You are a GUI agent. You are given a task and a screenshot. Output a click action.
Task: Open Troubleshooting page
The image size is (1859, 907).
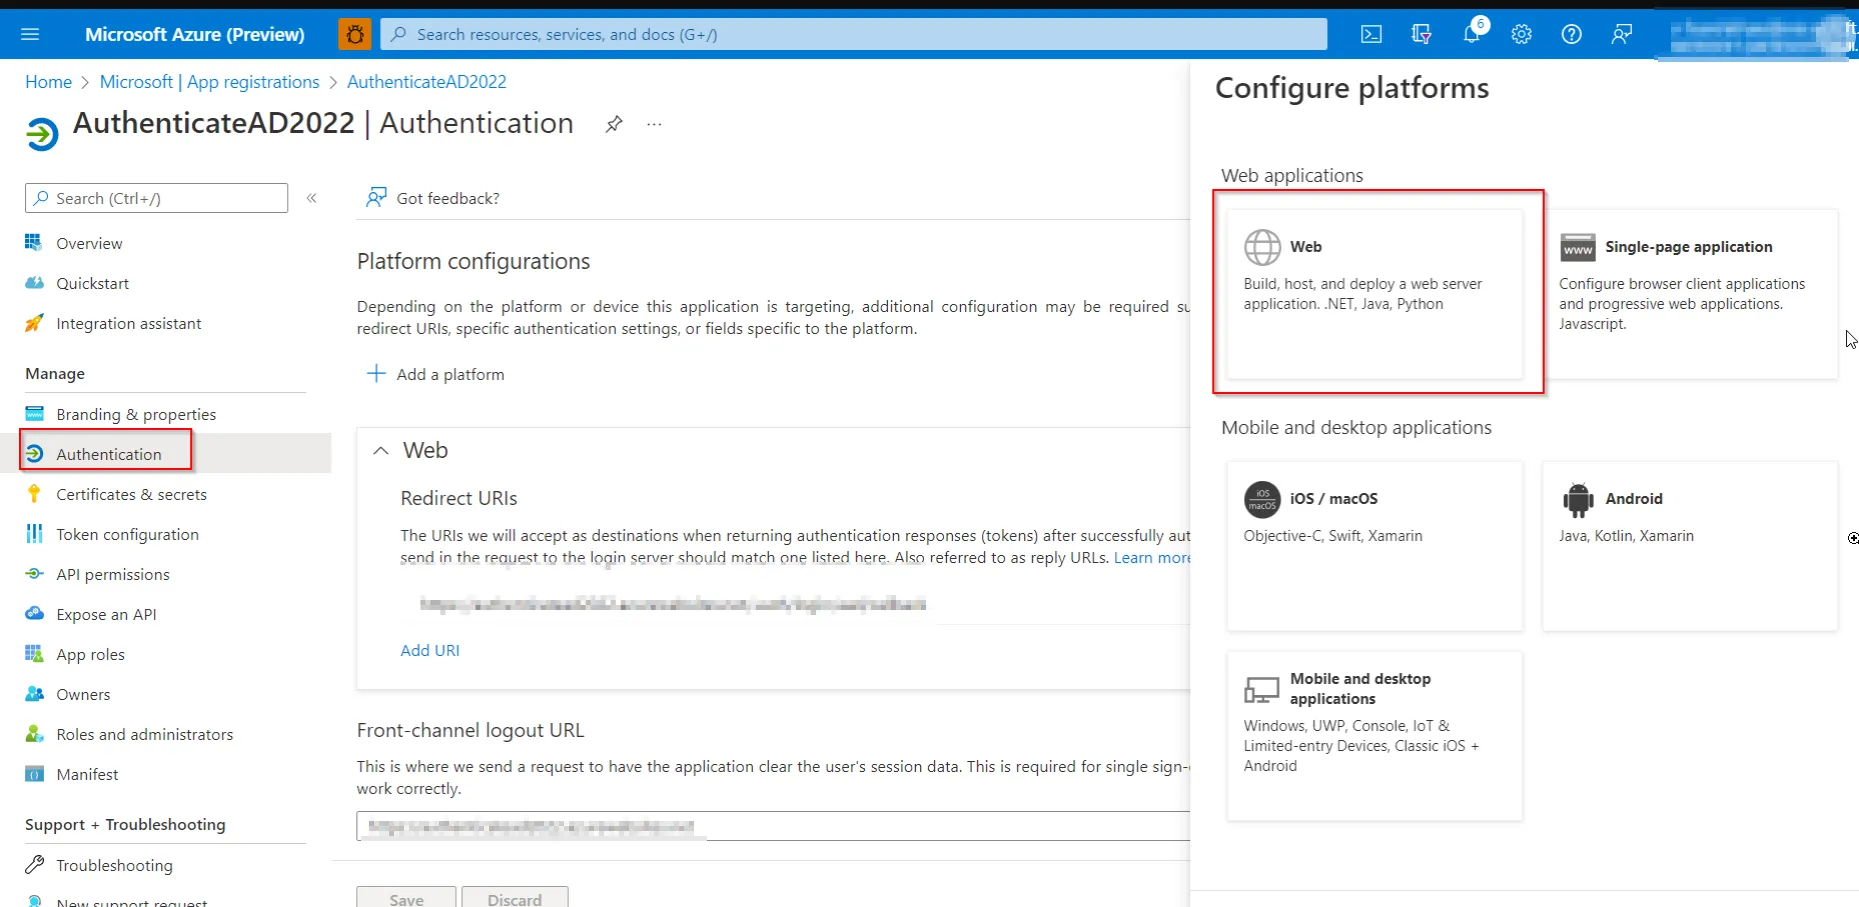114,865
